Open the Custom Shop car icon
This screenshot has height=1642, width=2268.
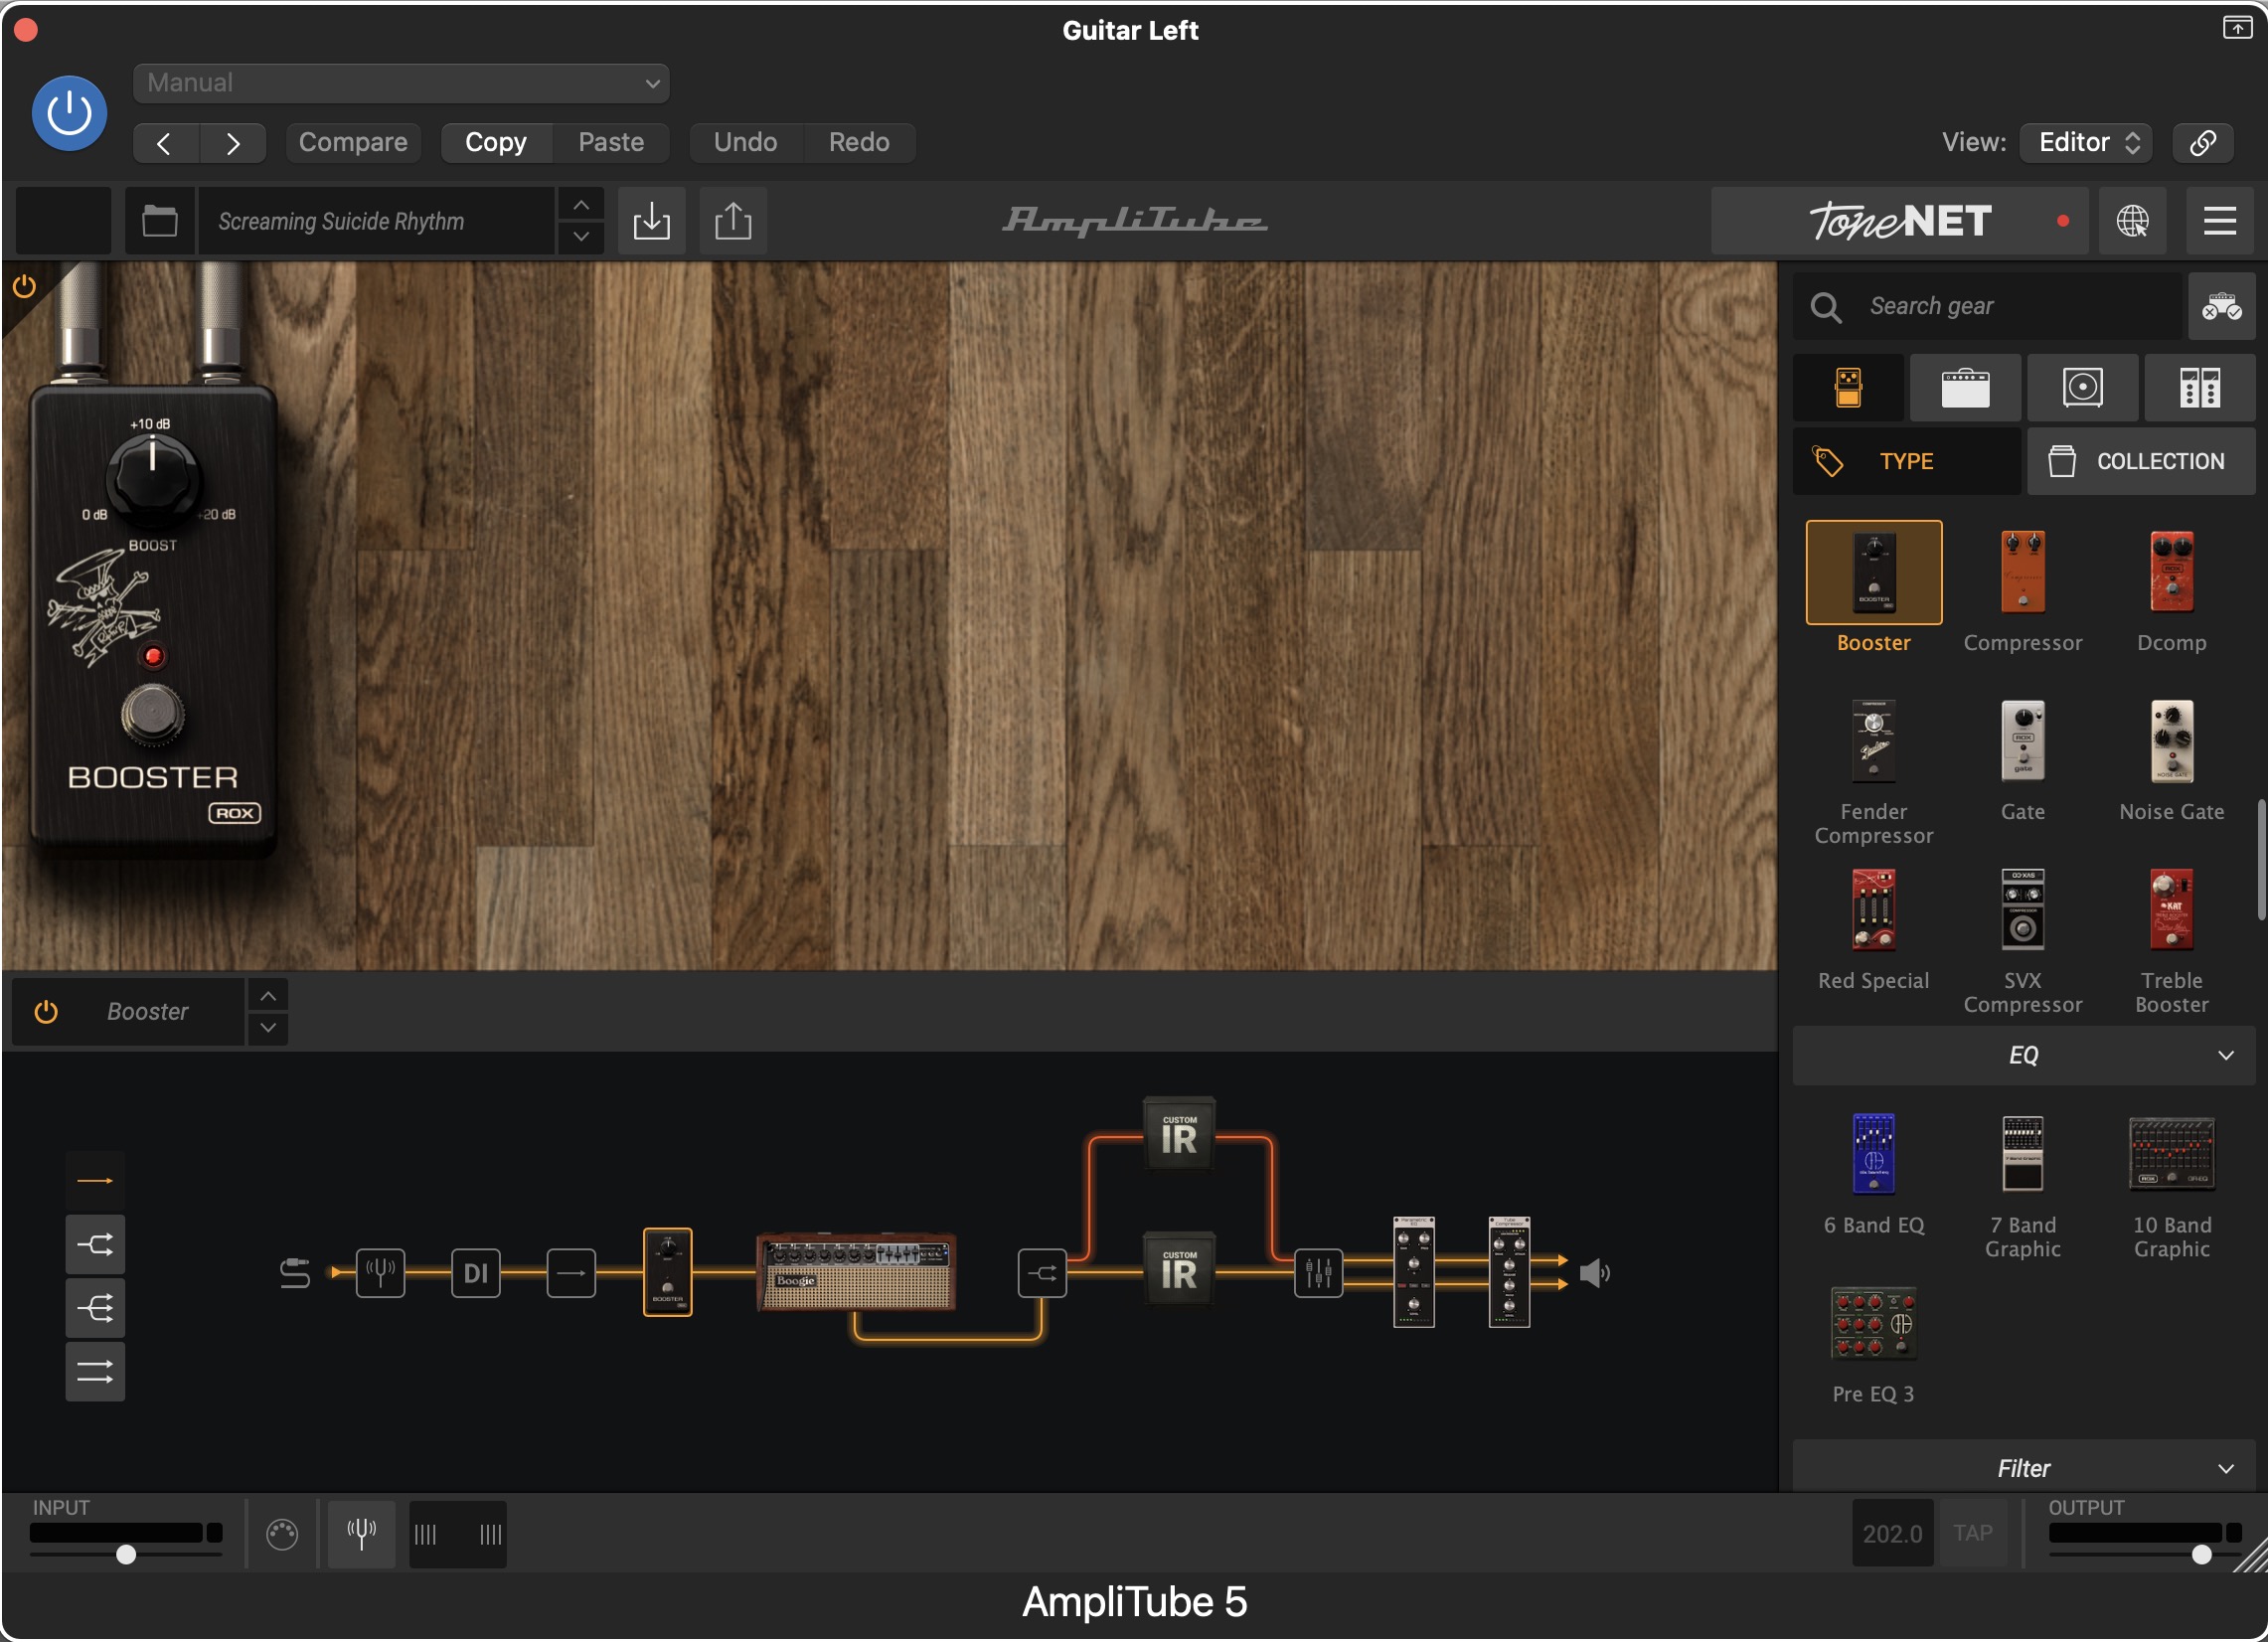click(2221, 307)
